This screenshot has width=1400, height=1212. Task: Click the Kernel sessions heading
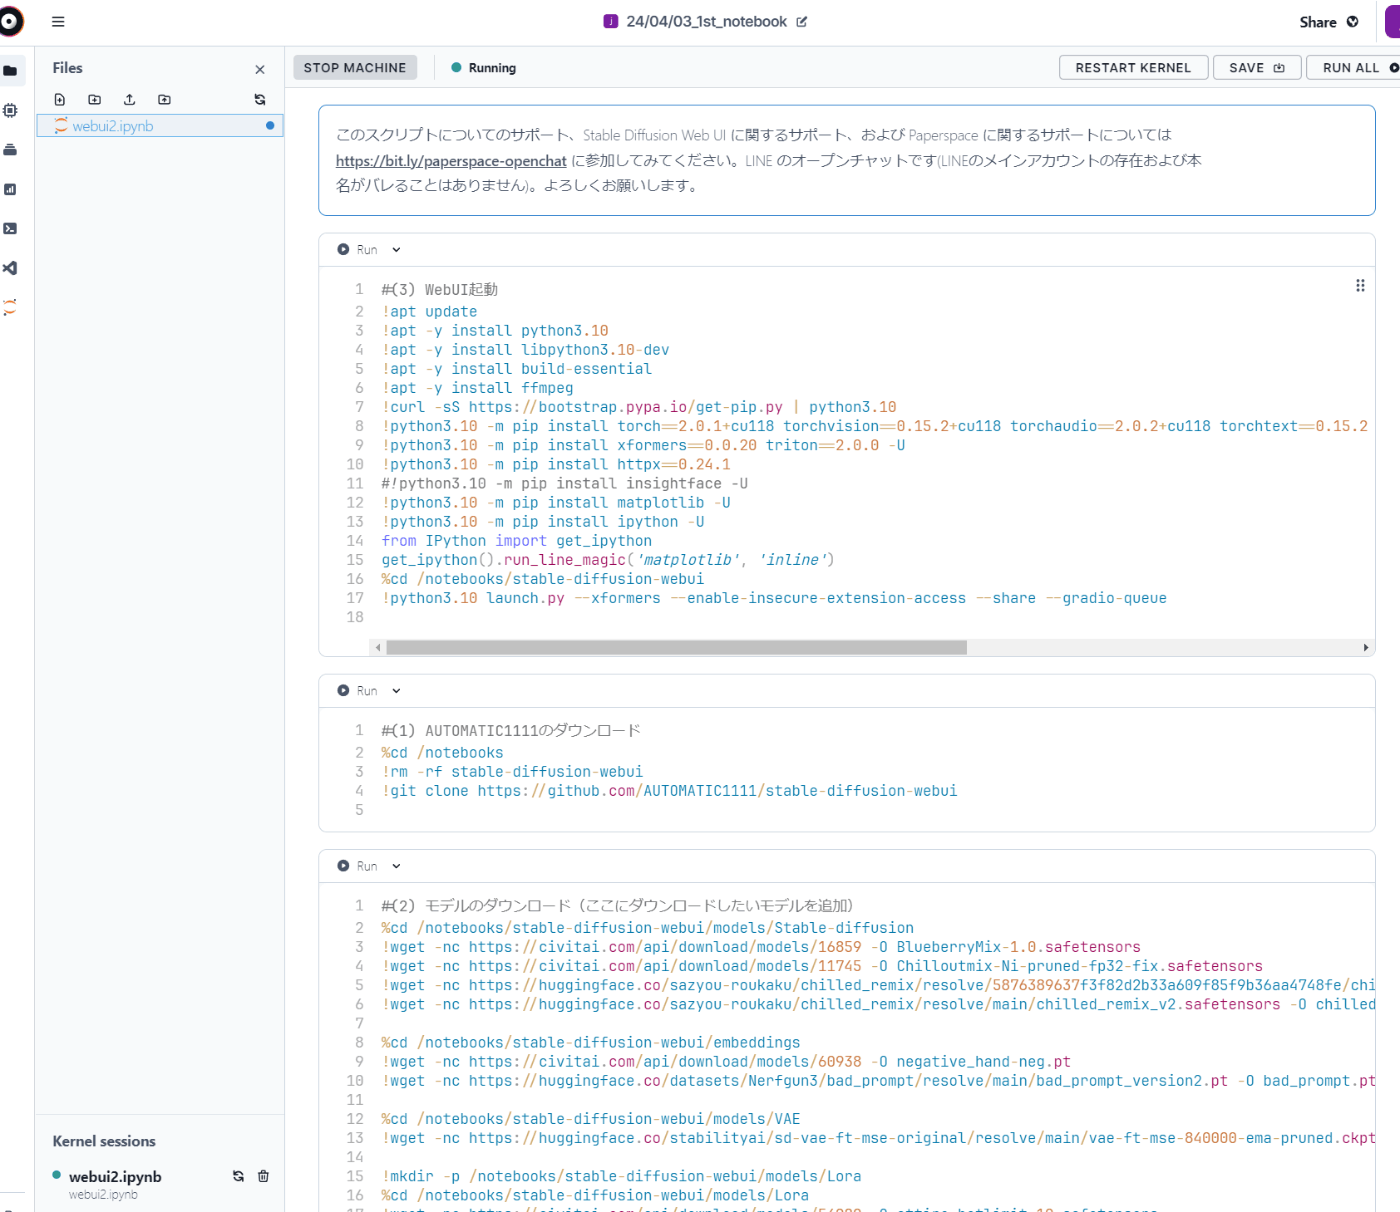104,1141
